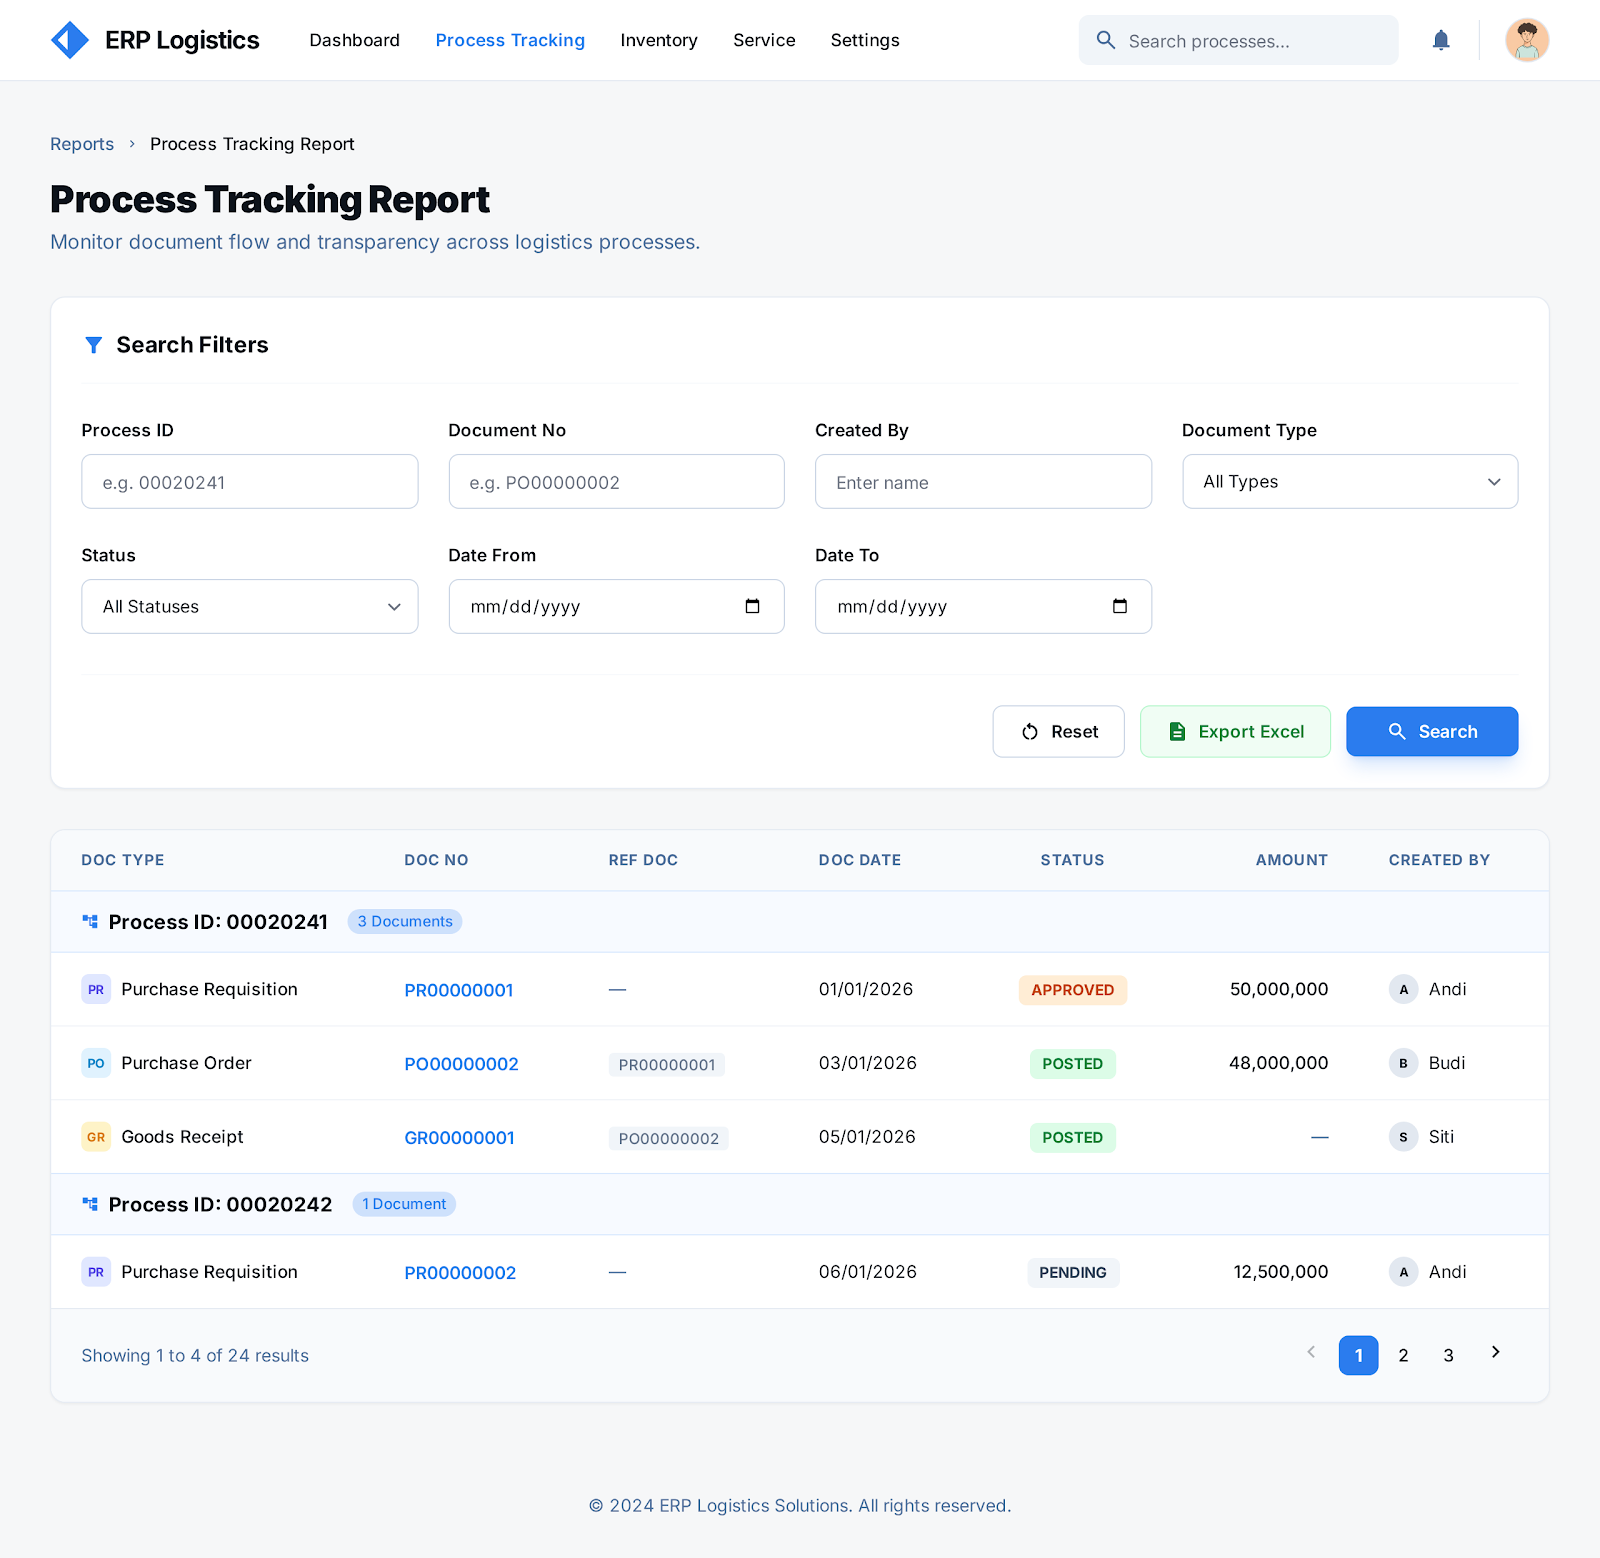
Task: Jump to page 2 of results
Action: click(1403, 1355)
